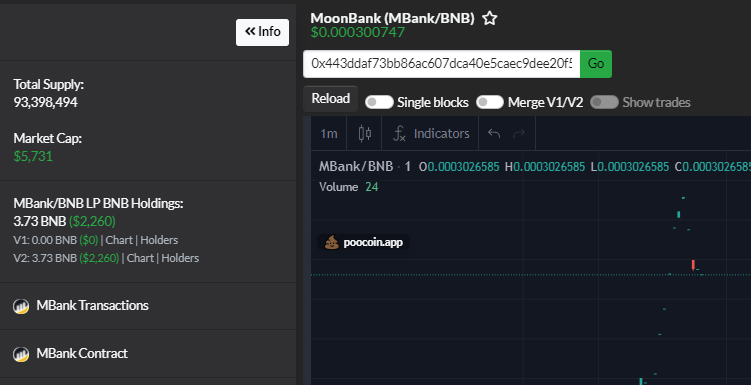Open the Indicators menu
This screenshot has height=385, width=751.
point(431,133)
